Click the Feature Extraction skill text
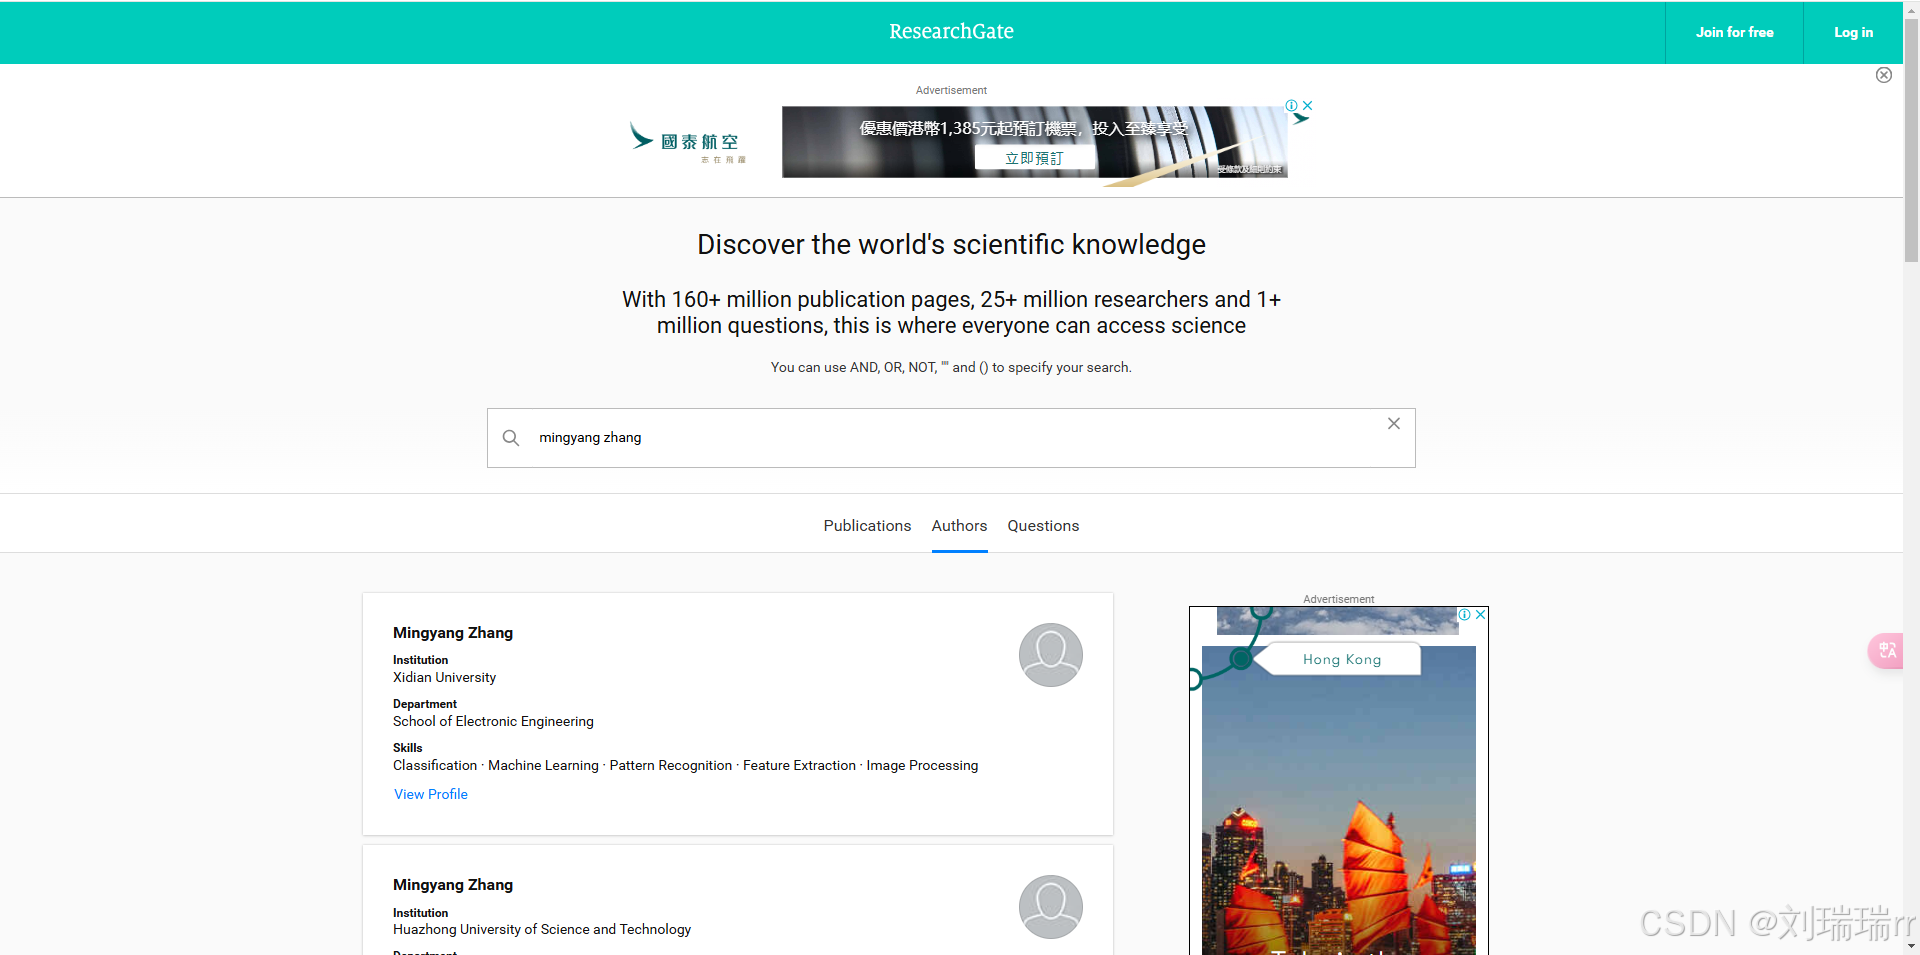1920x955 pixels. [799, 765]
